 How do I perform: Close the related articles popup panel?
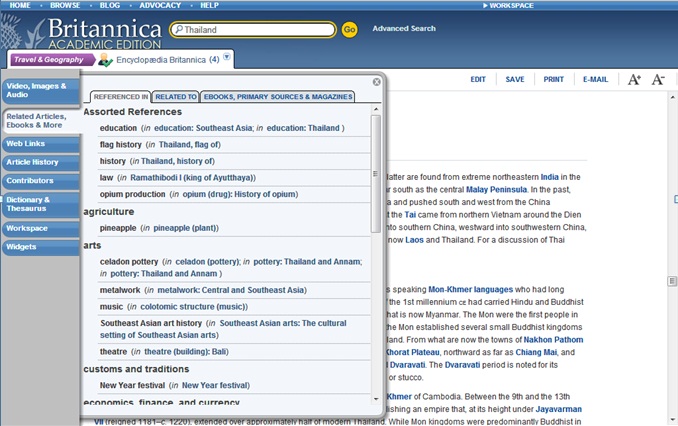(x=377, y=82)
